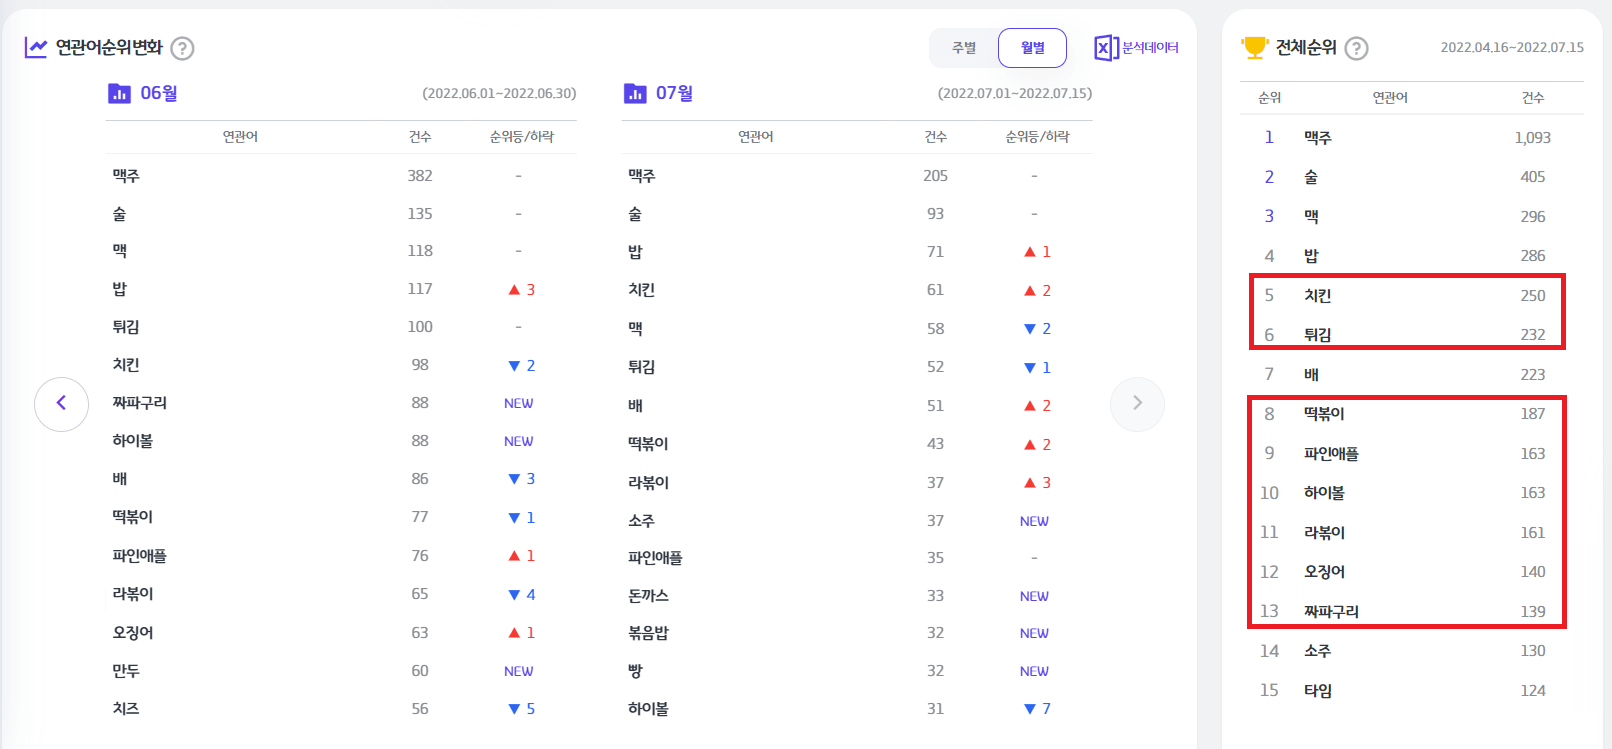Select 만두 in the 06월 table
This screenshot has height=749, width=1612.
[x=126, y=671]
